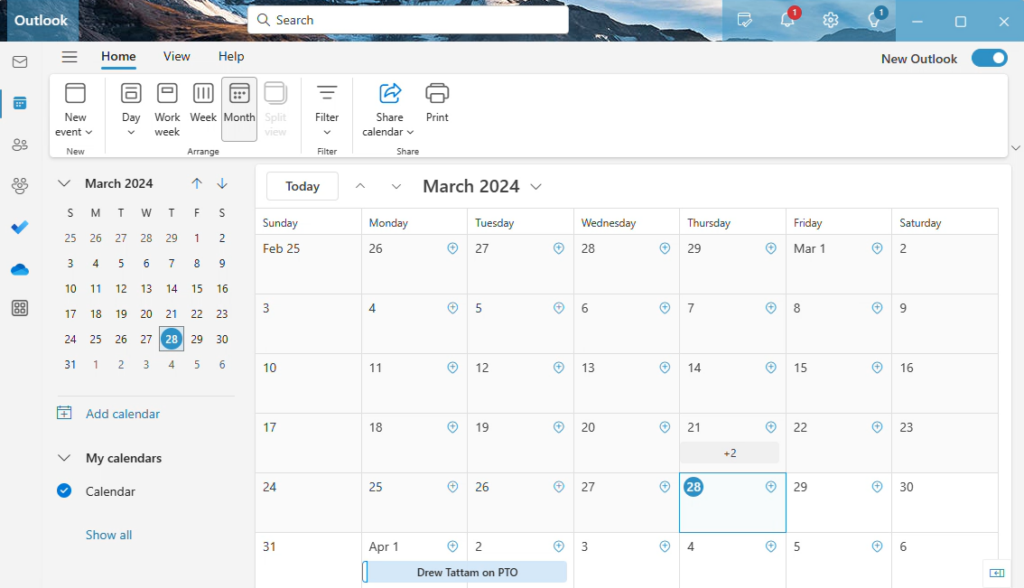This screenshot has height=588, width=1024.
Task: Open the Groups icon in sidebar
Action: point(20,186)
